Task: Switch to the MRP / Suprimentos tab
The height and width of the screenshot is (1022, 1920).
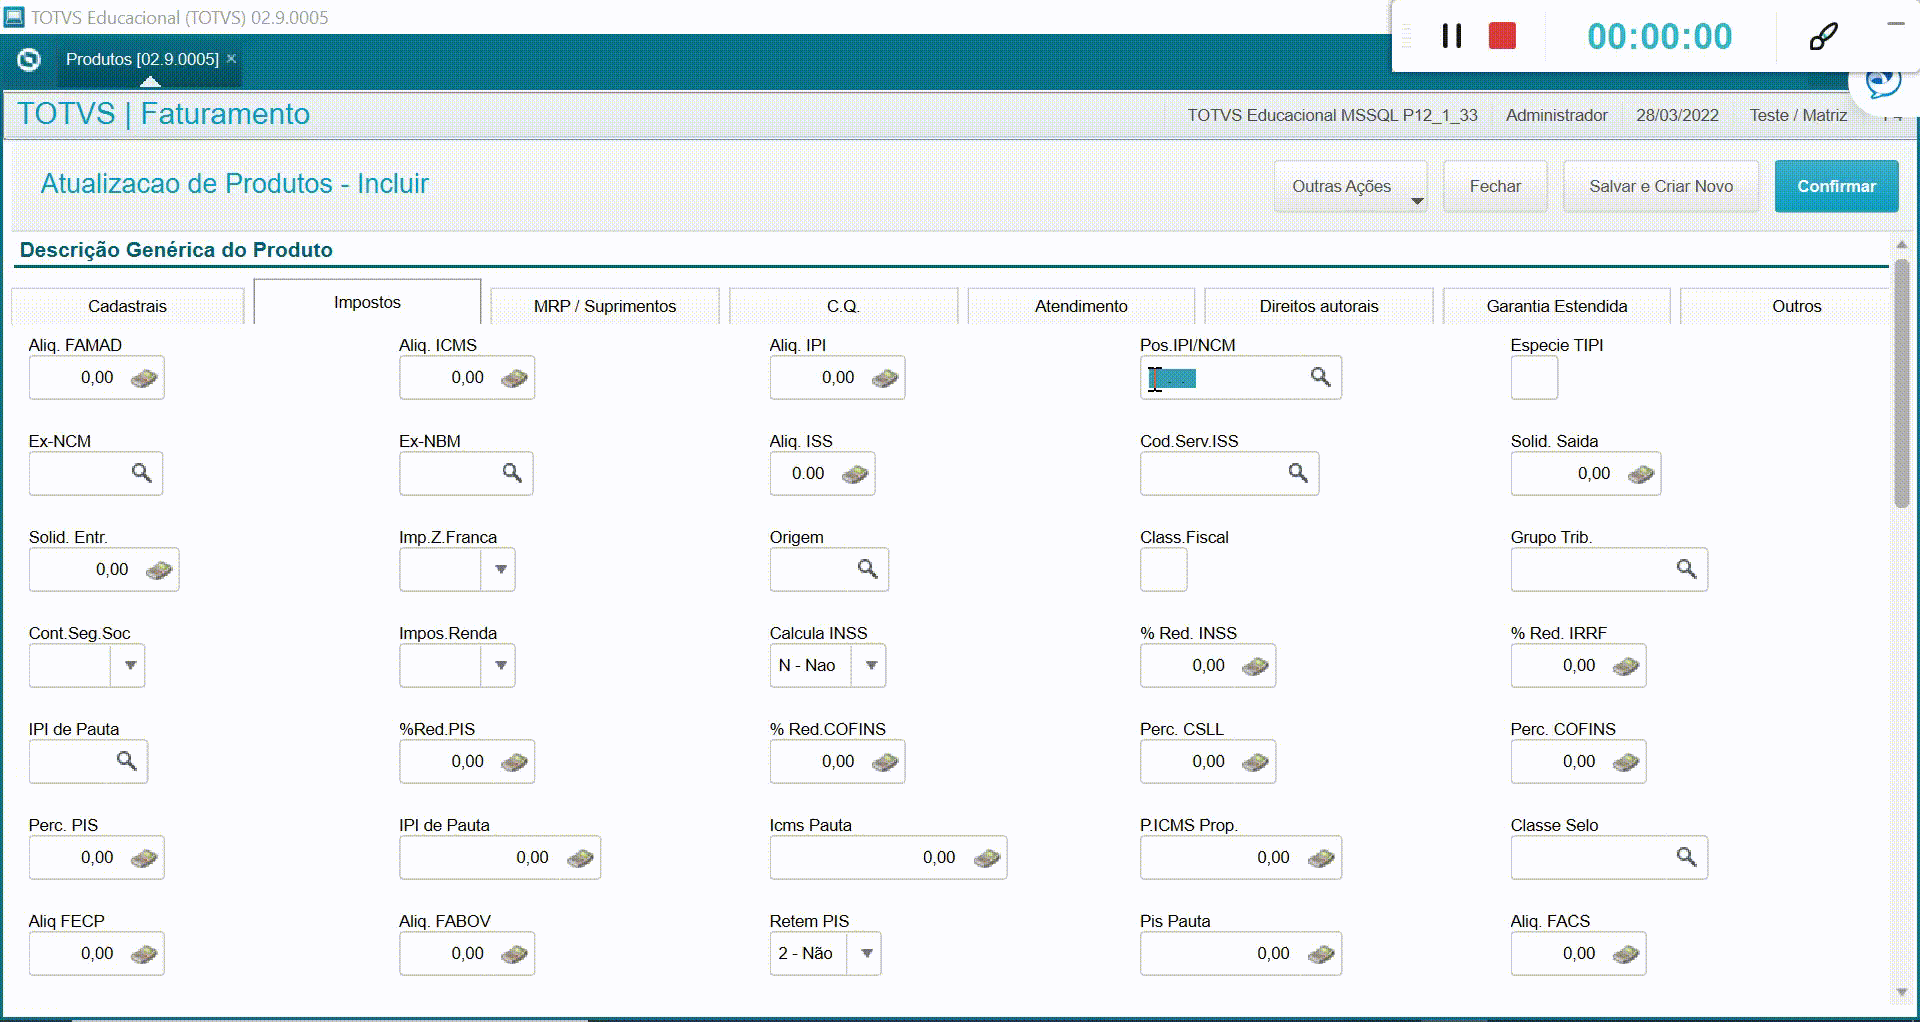Action: tap(605, 306)
